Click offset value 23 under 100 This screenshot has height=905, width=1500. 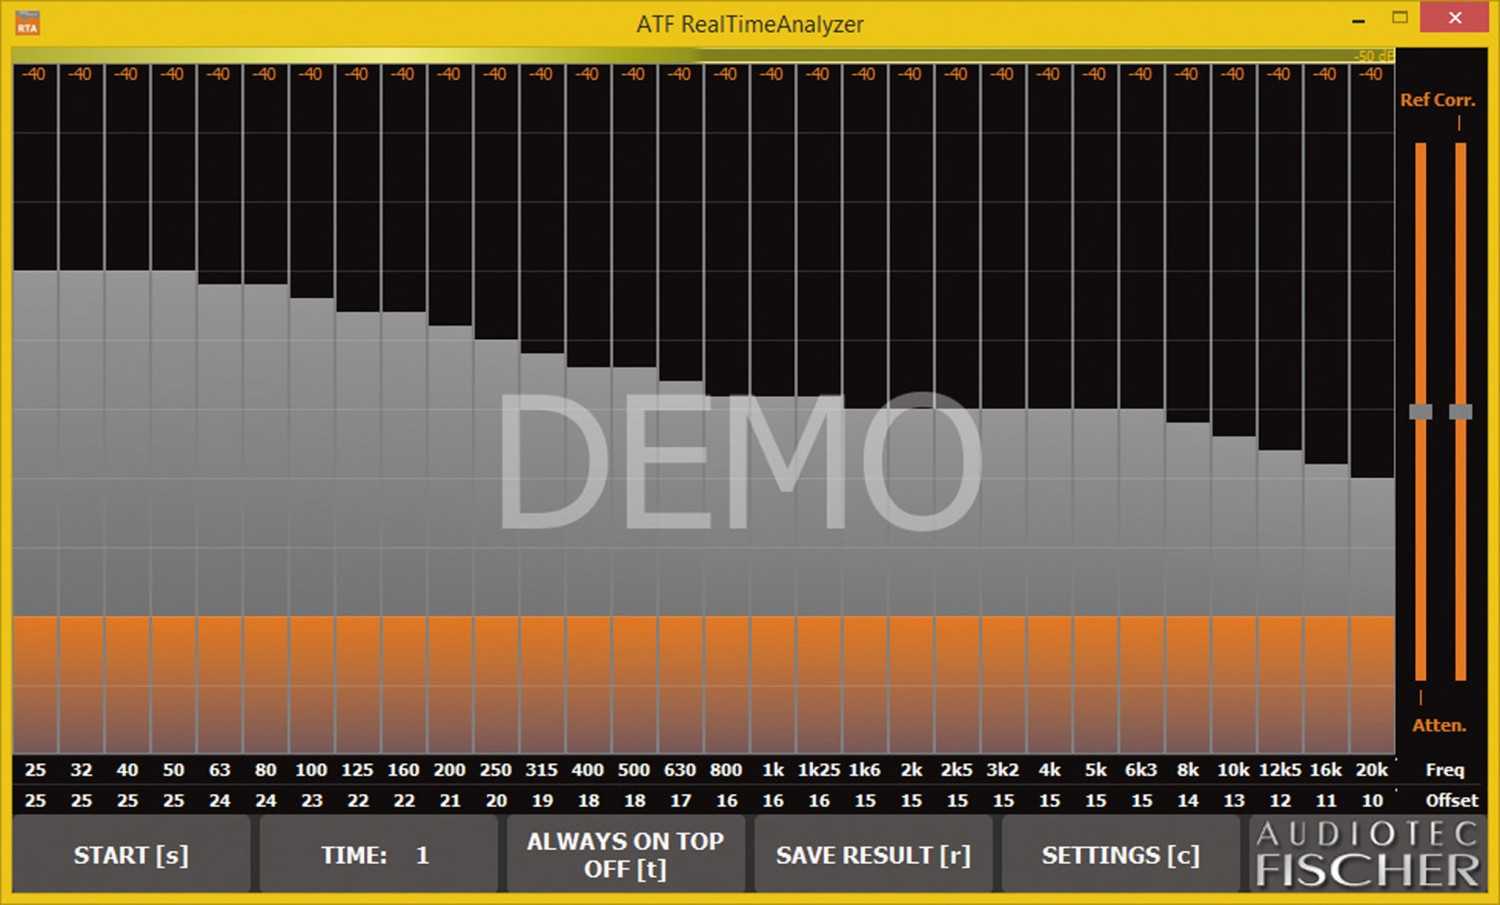(x=312, y=800)
